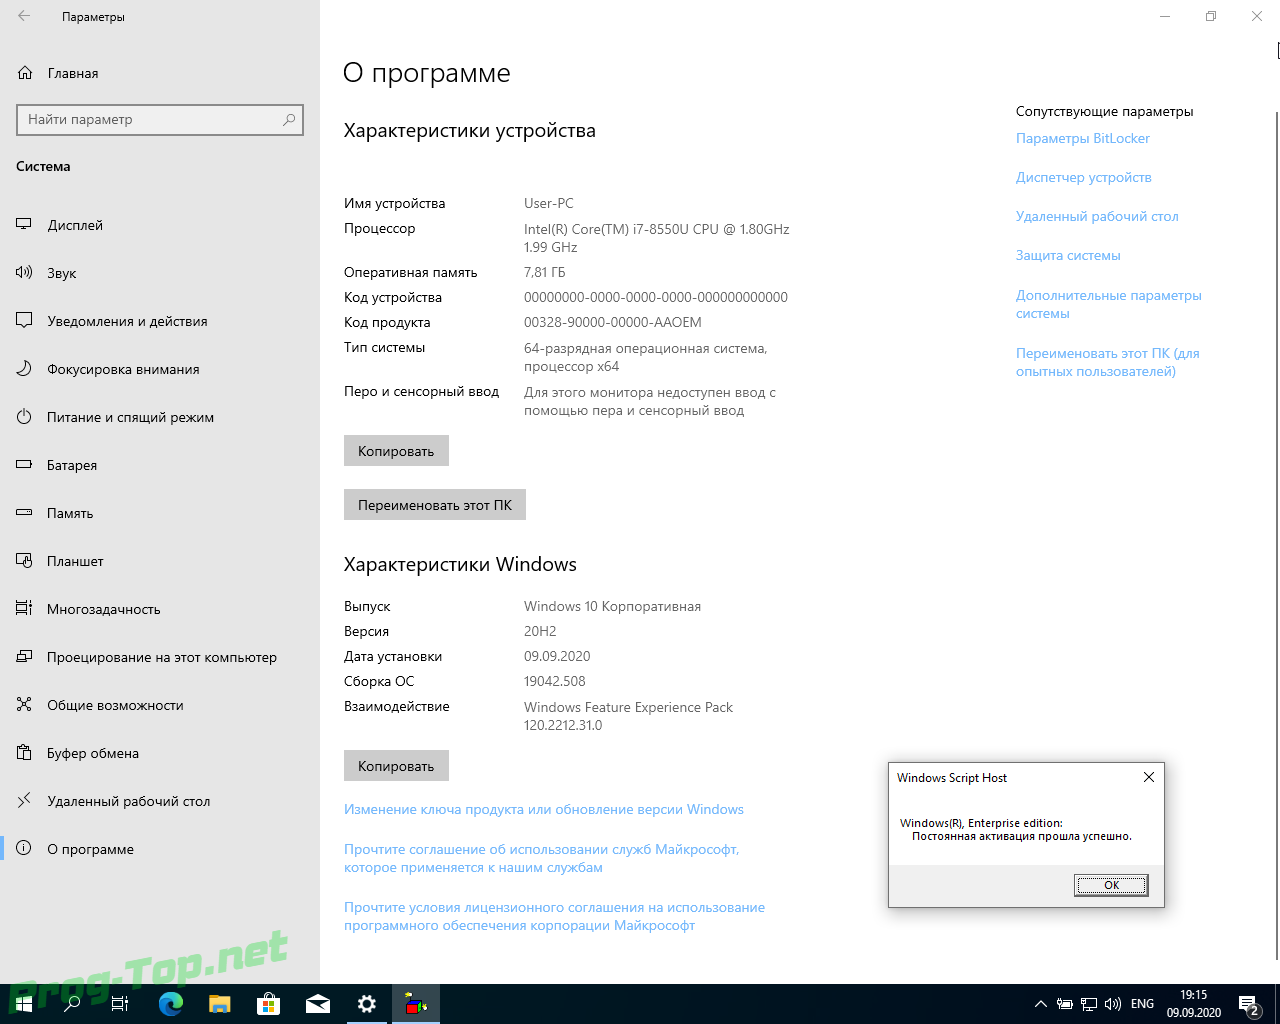Click Копировать under device specifications
Screen dimensions: 1280x1024
tap(396, 451)
